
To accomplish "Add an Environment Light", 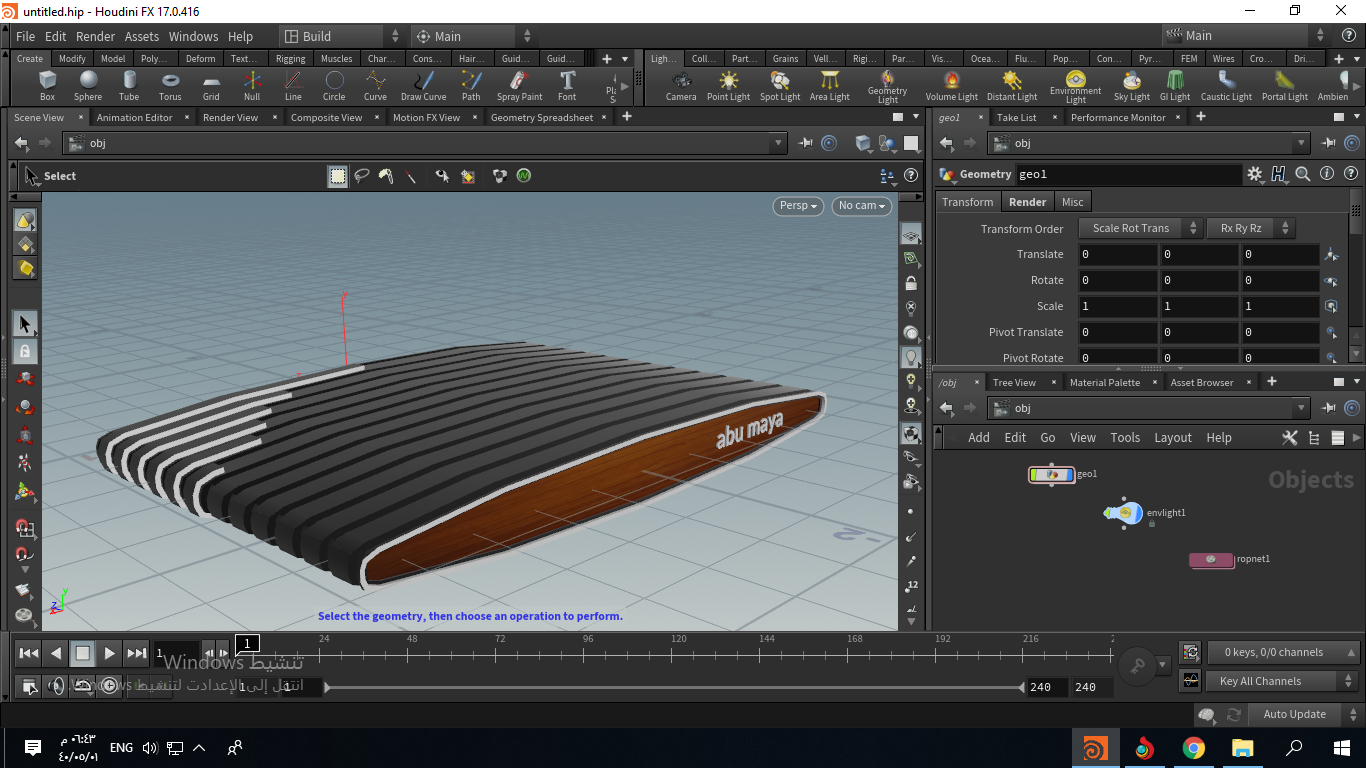I will click(x=1076, y=87).
